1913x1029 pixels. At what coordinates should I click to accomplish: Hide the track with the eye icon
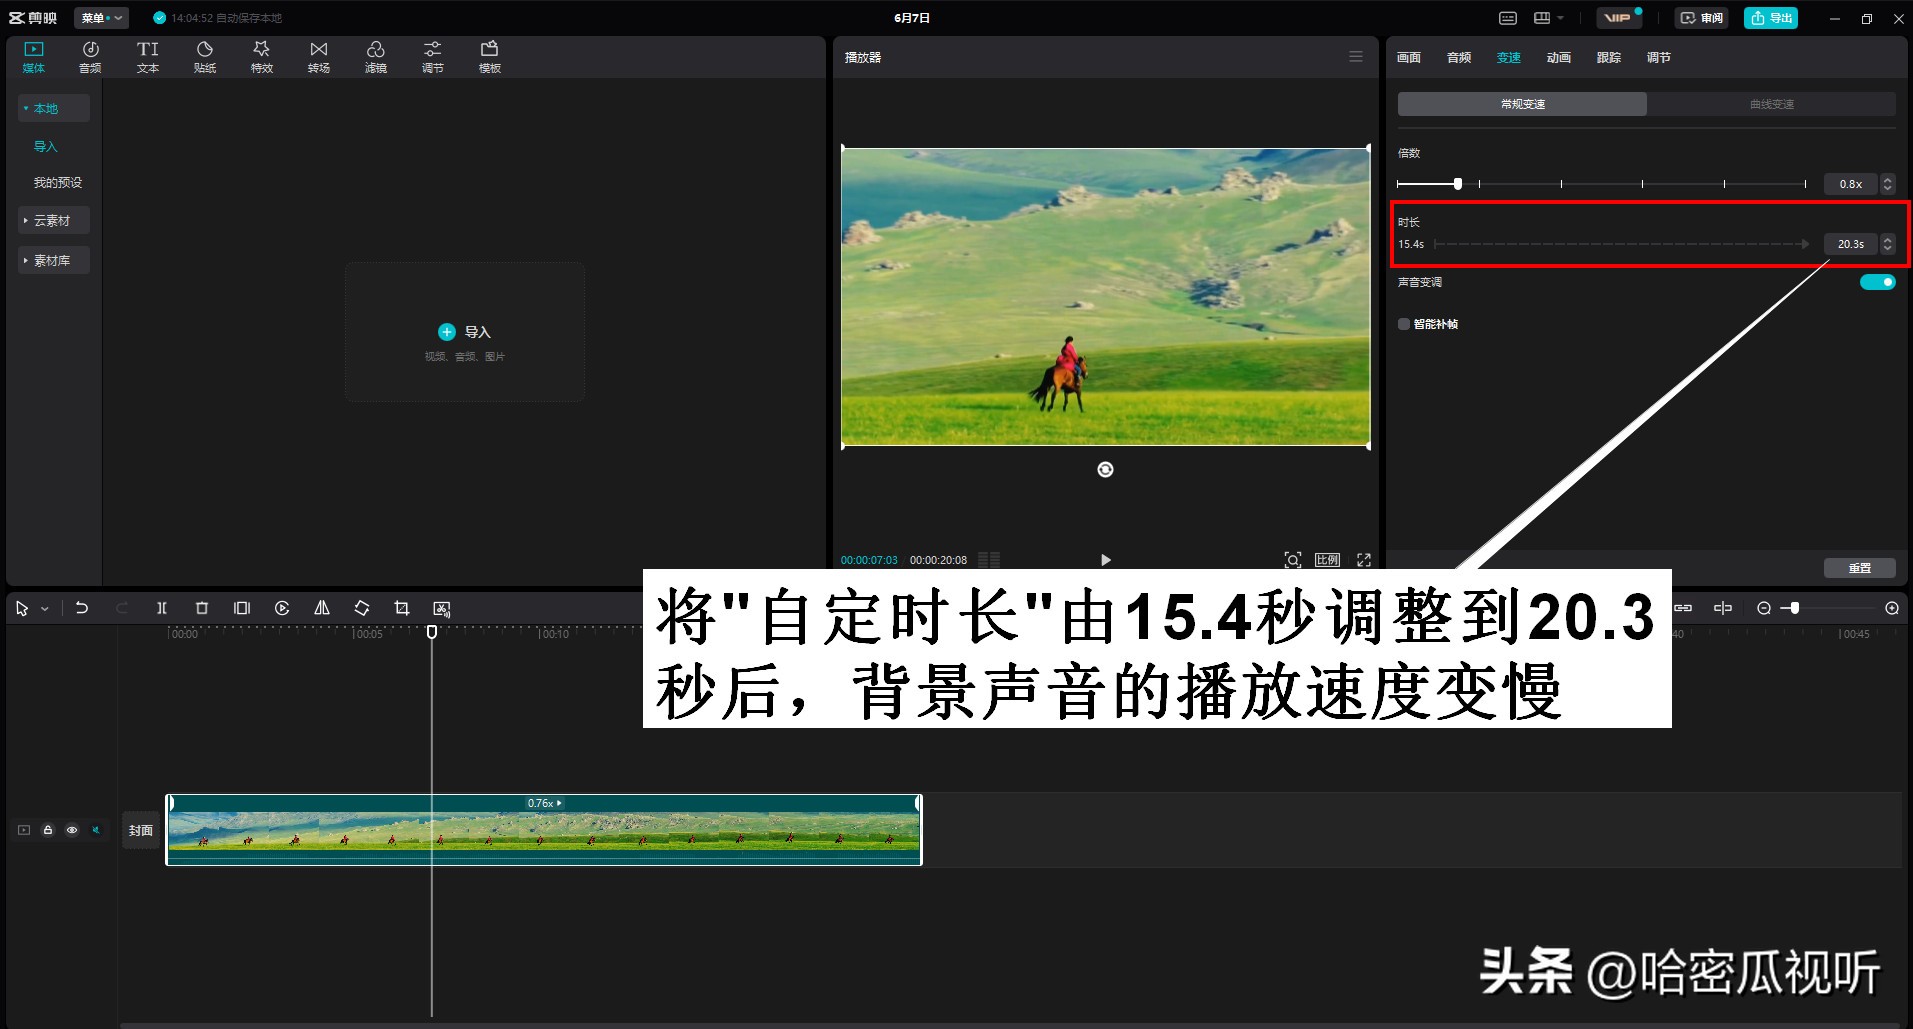coord(71,829)
